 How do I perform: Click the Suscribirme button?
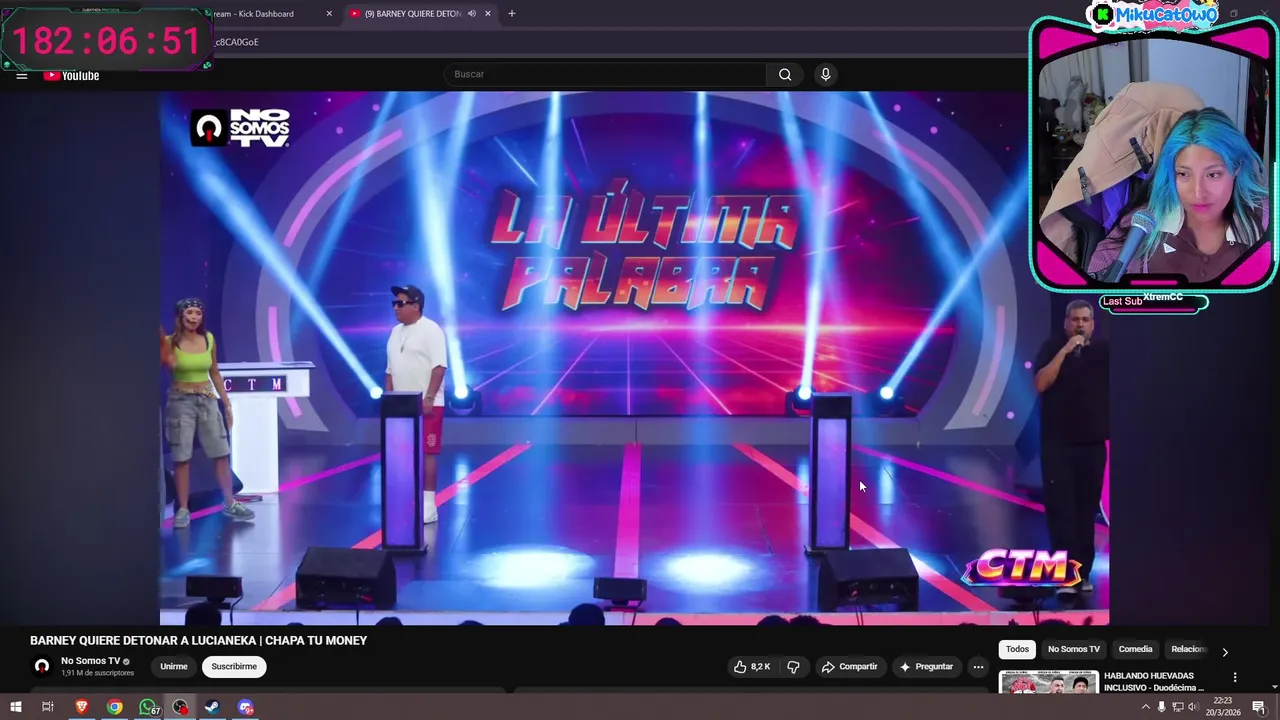[x=234, y=667]
